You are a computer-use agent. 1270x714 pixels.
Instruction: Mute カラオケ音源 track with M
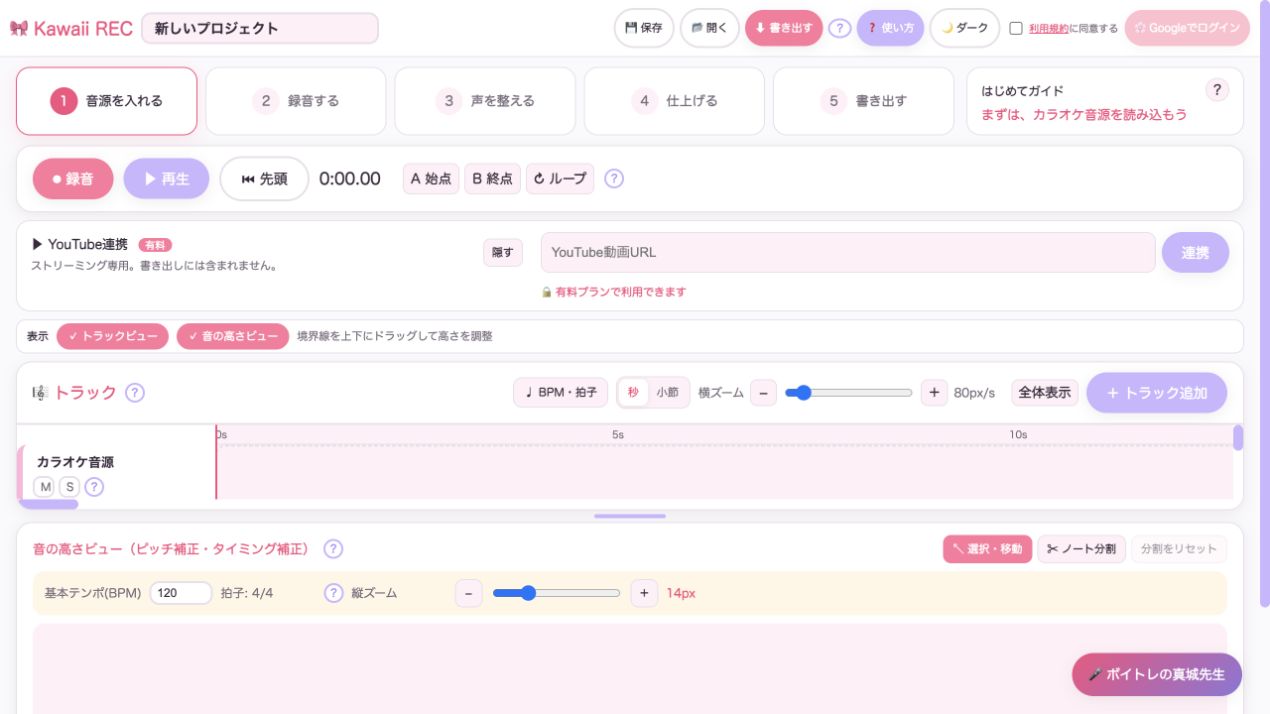[x=45, y=487]
